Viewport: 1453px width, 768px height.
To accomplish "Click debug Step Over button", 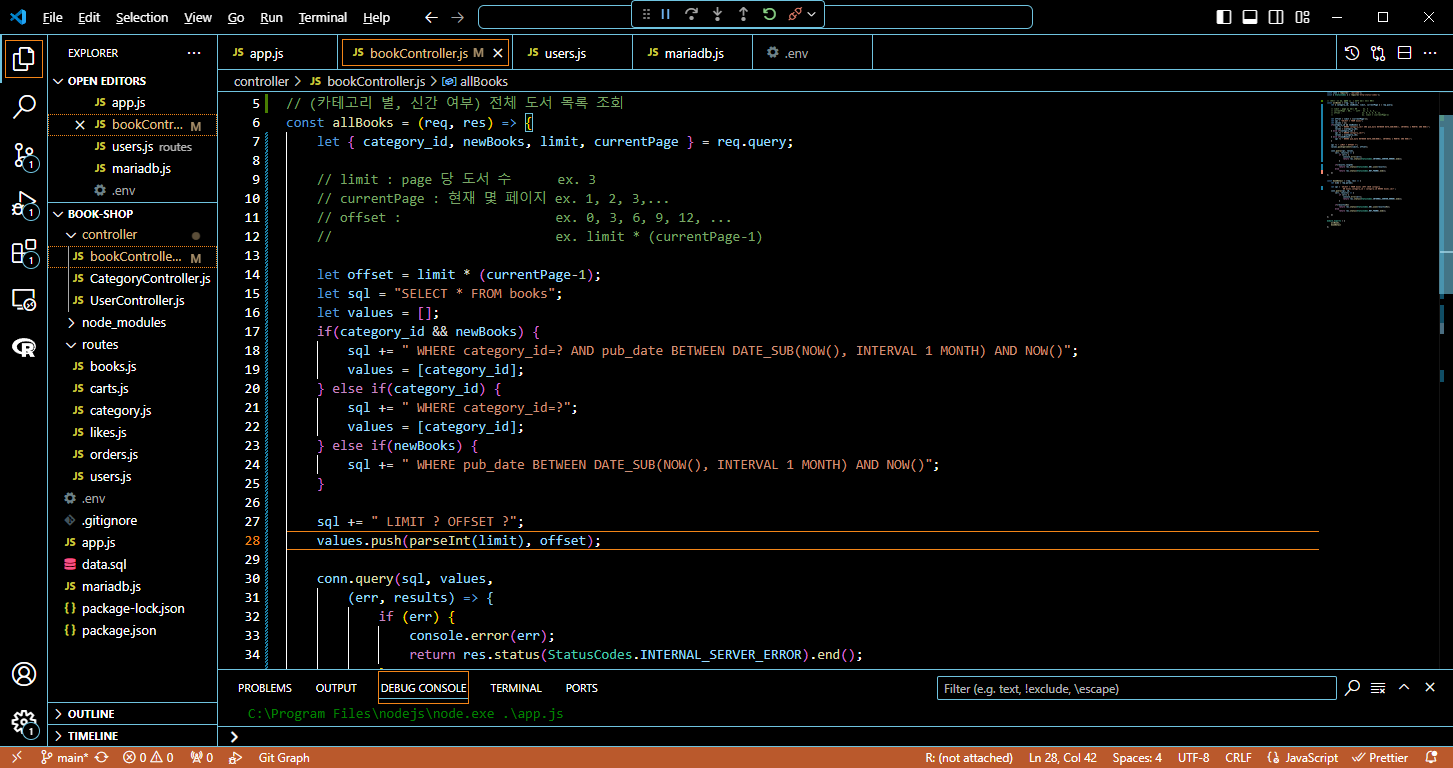I will click(691, 14).
